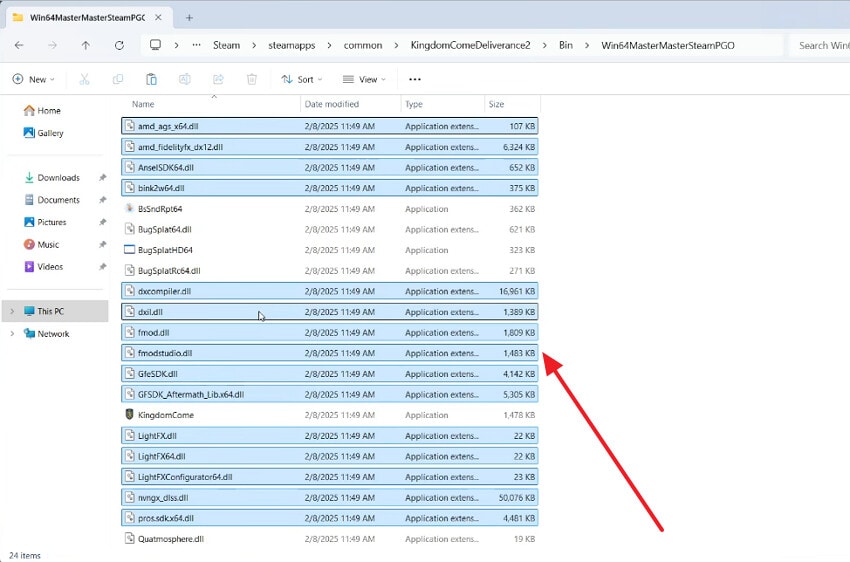Open Videos quick access folder

pos(43,267)
